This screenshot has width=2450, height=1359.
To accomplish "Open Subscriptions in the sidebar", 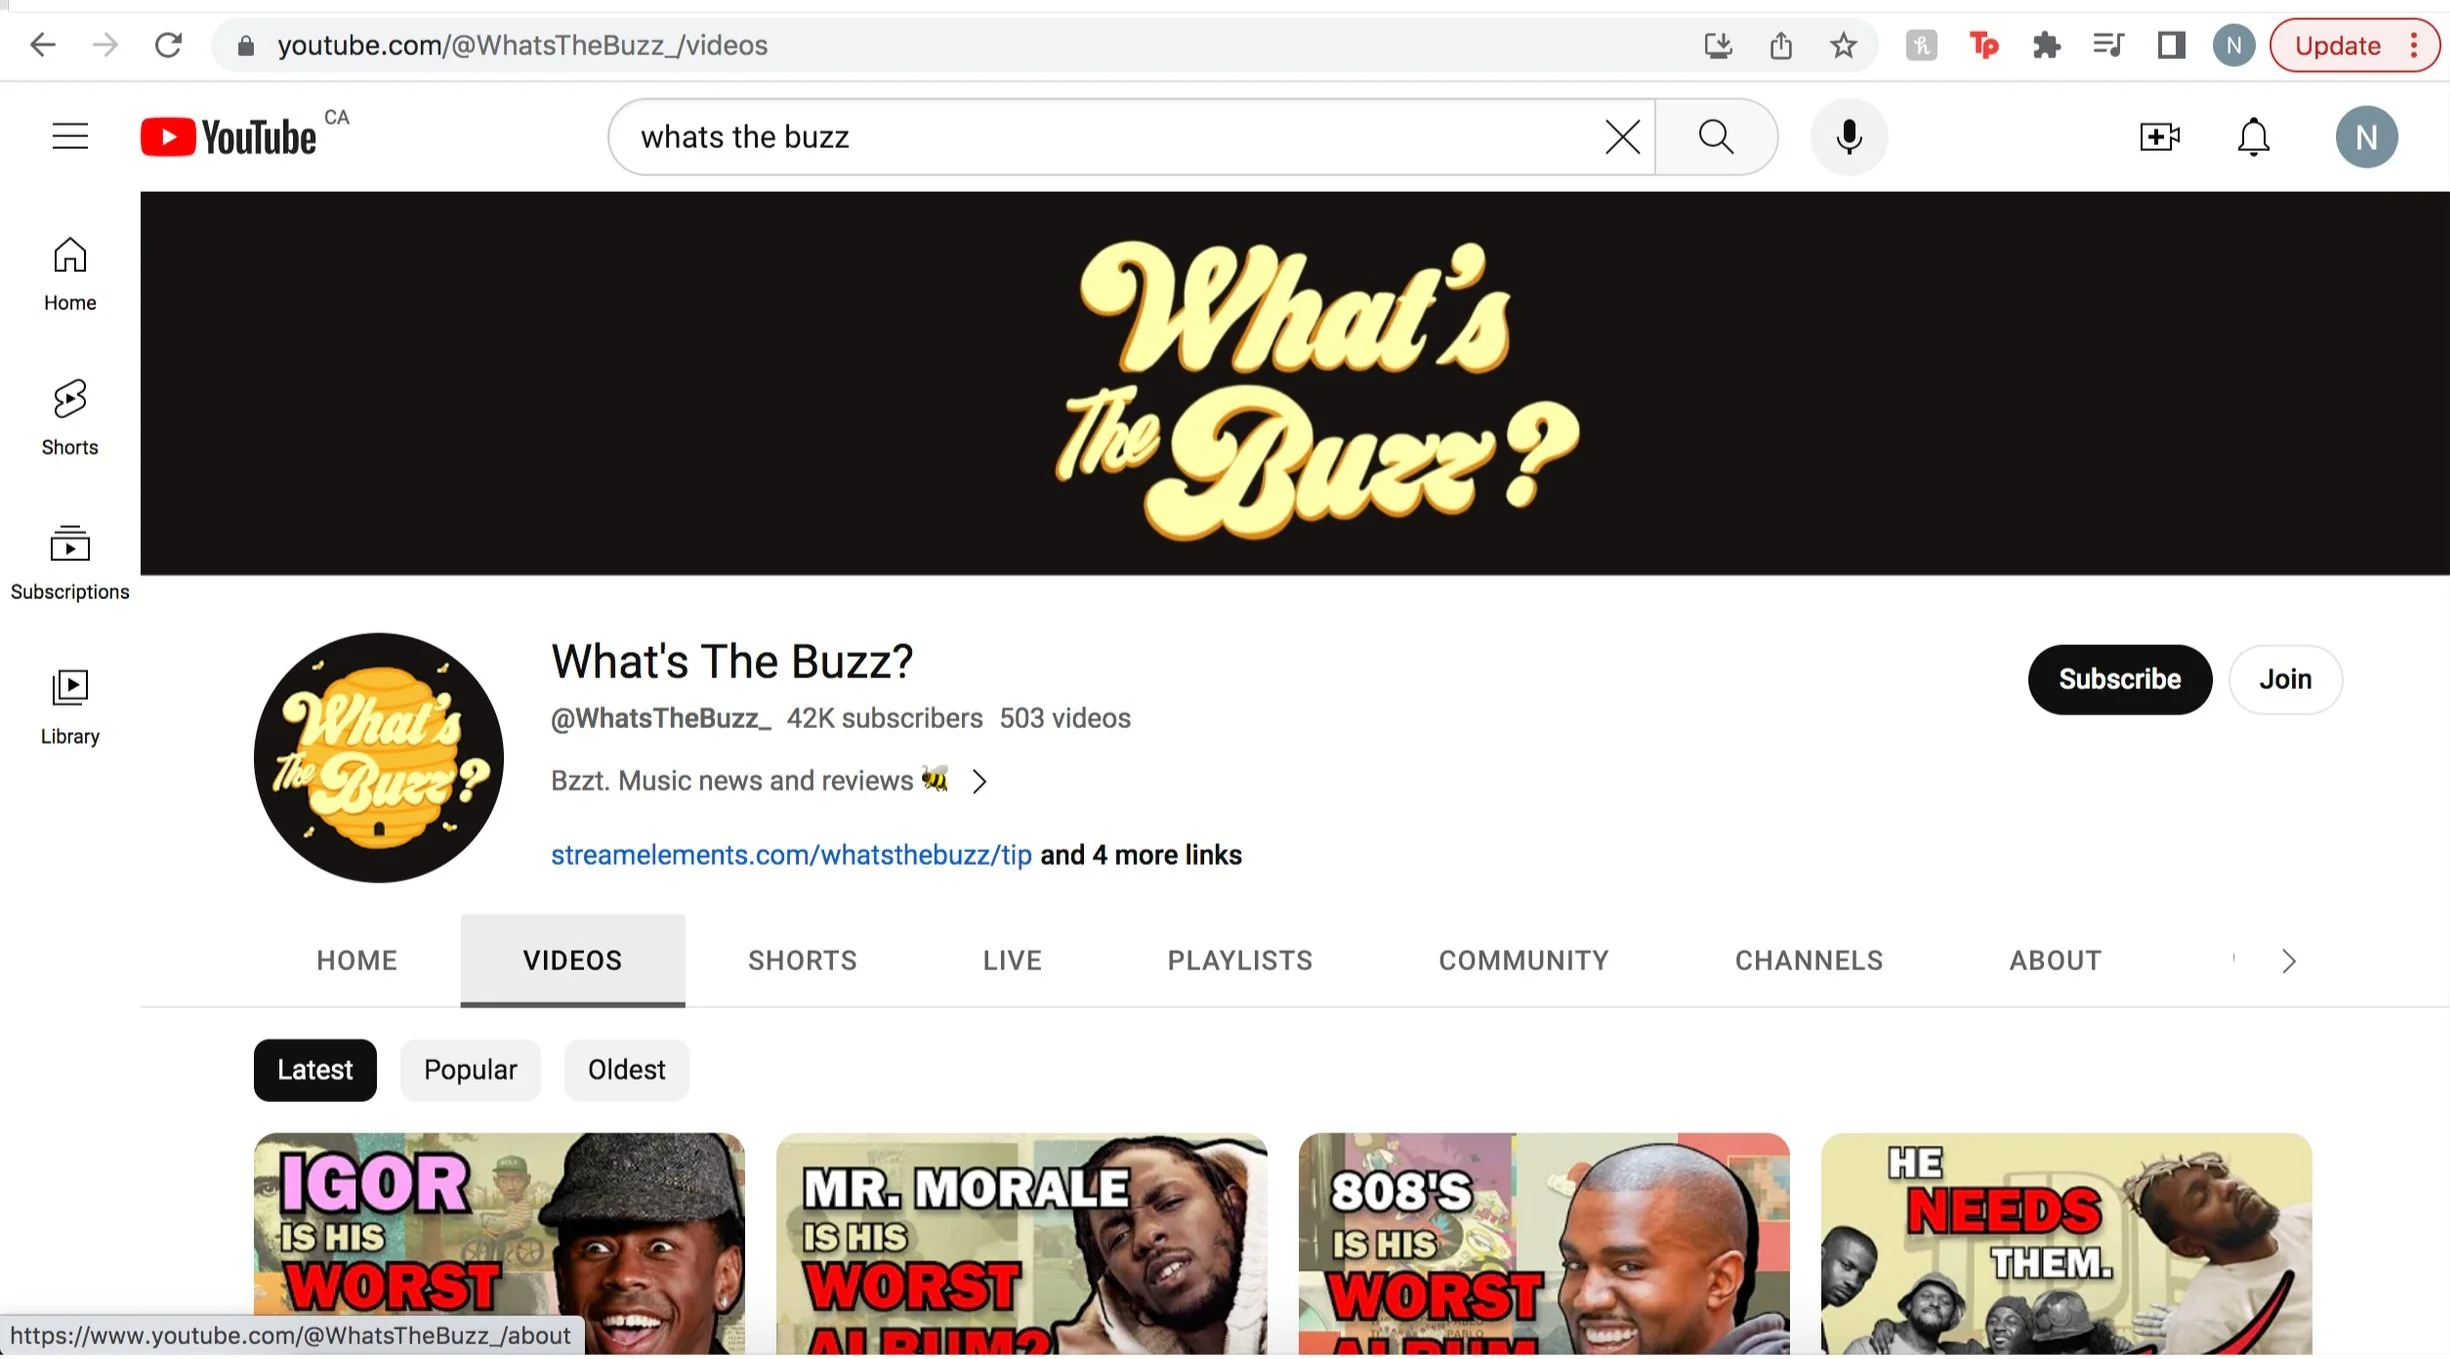I will [70, 562].
